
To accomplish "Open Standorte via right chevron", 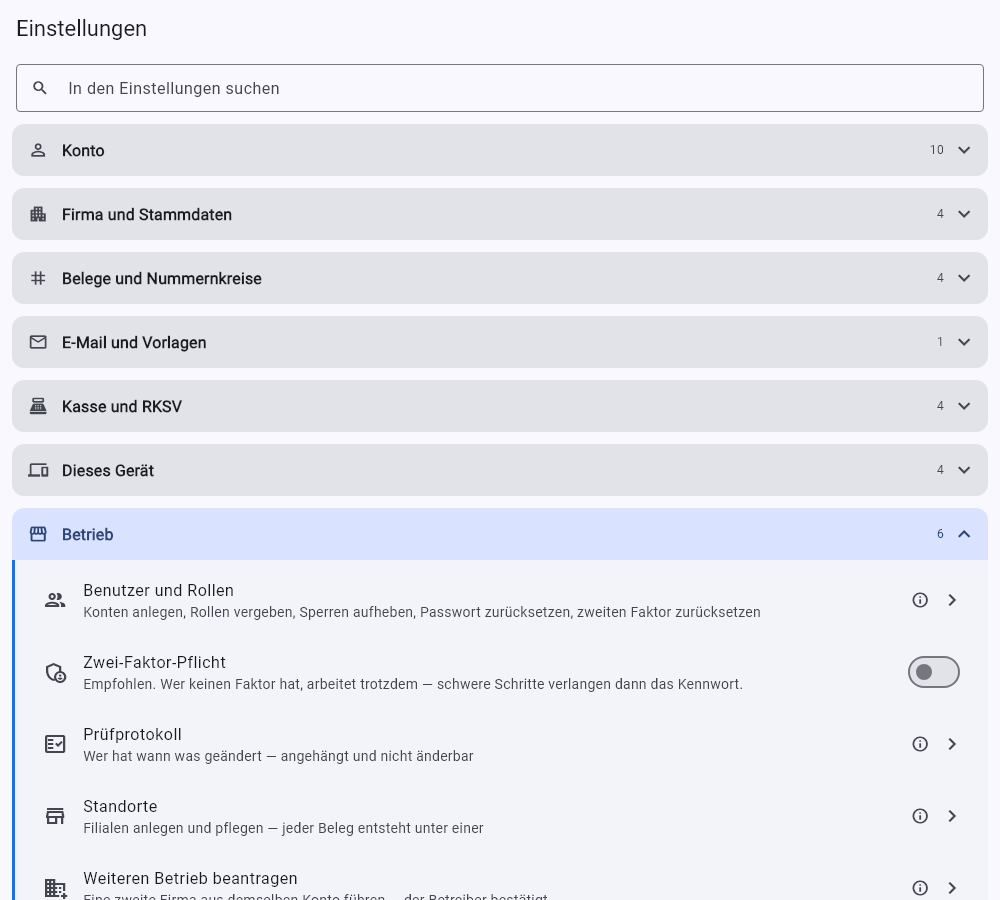I will (952, 816).
